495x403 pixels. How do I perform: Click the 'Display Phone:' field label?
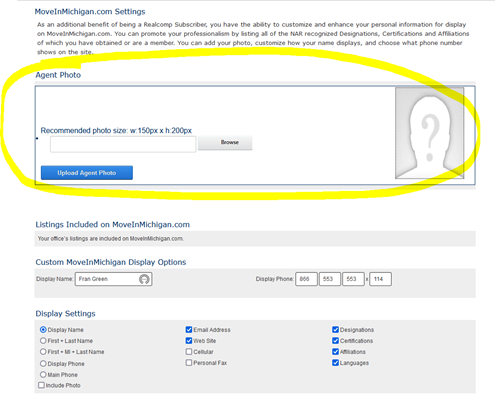click(x=275, y=279)
